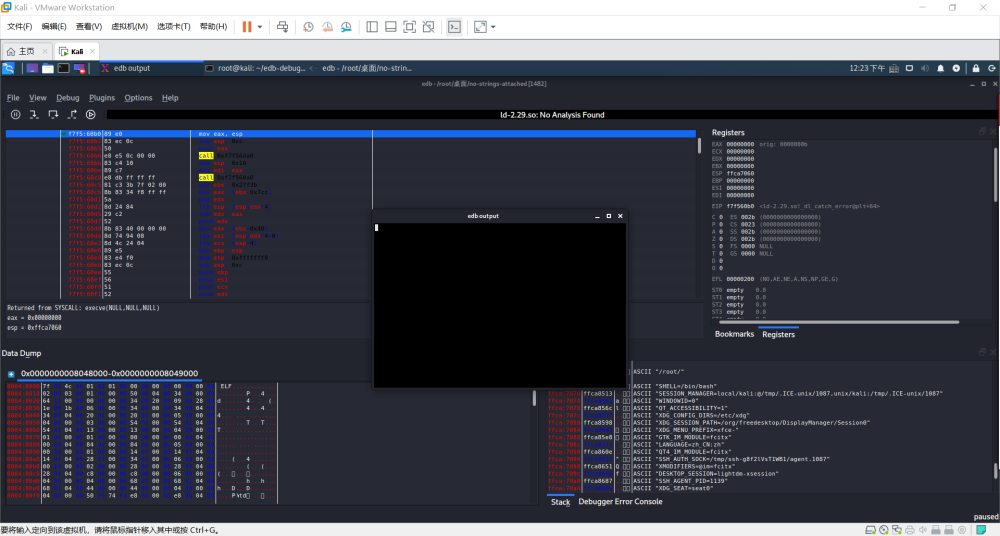Click VMware send Ctrl+Alt+Del icon

[x=283, y=27]
